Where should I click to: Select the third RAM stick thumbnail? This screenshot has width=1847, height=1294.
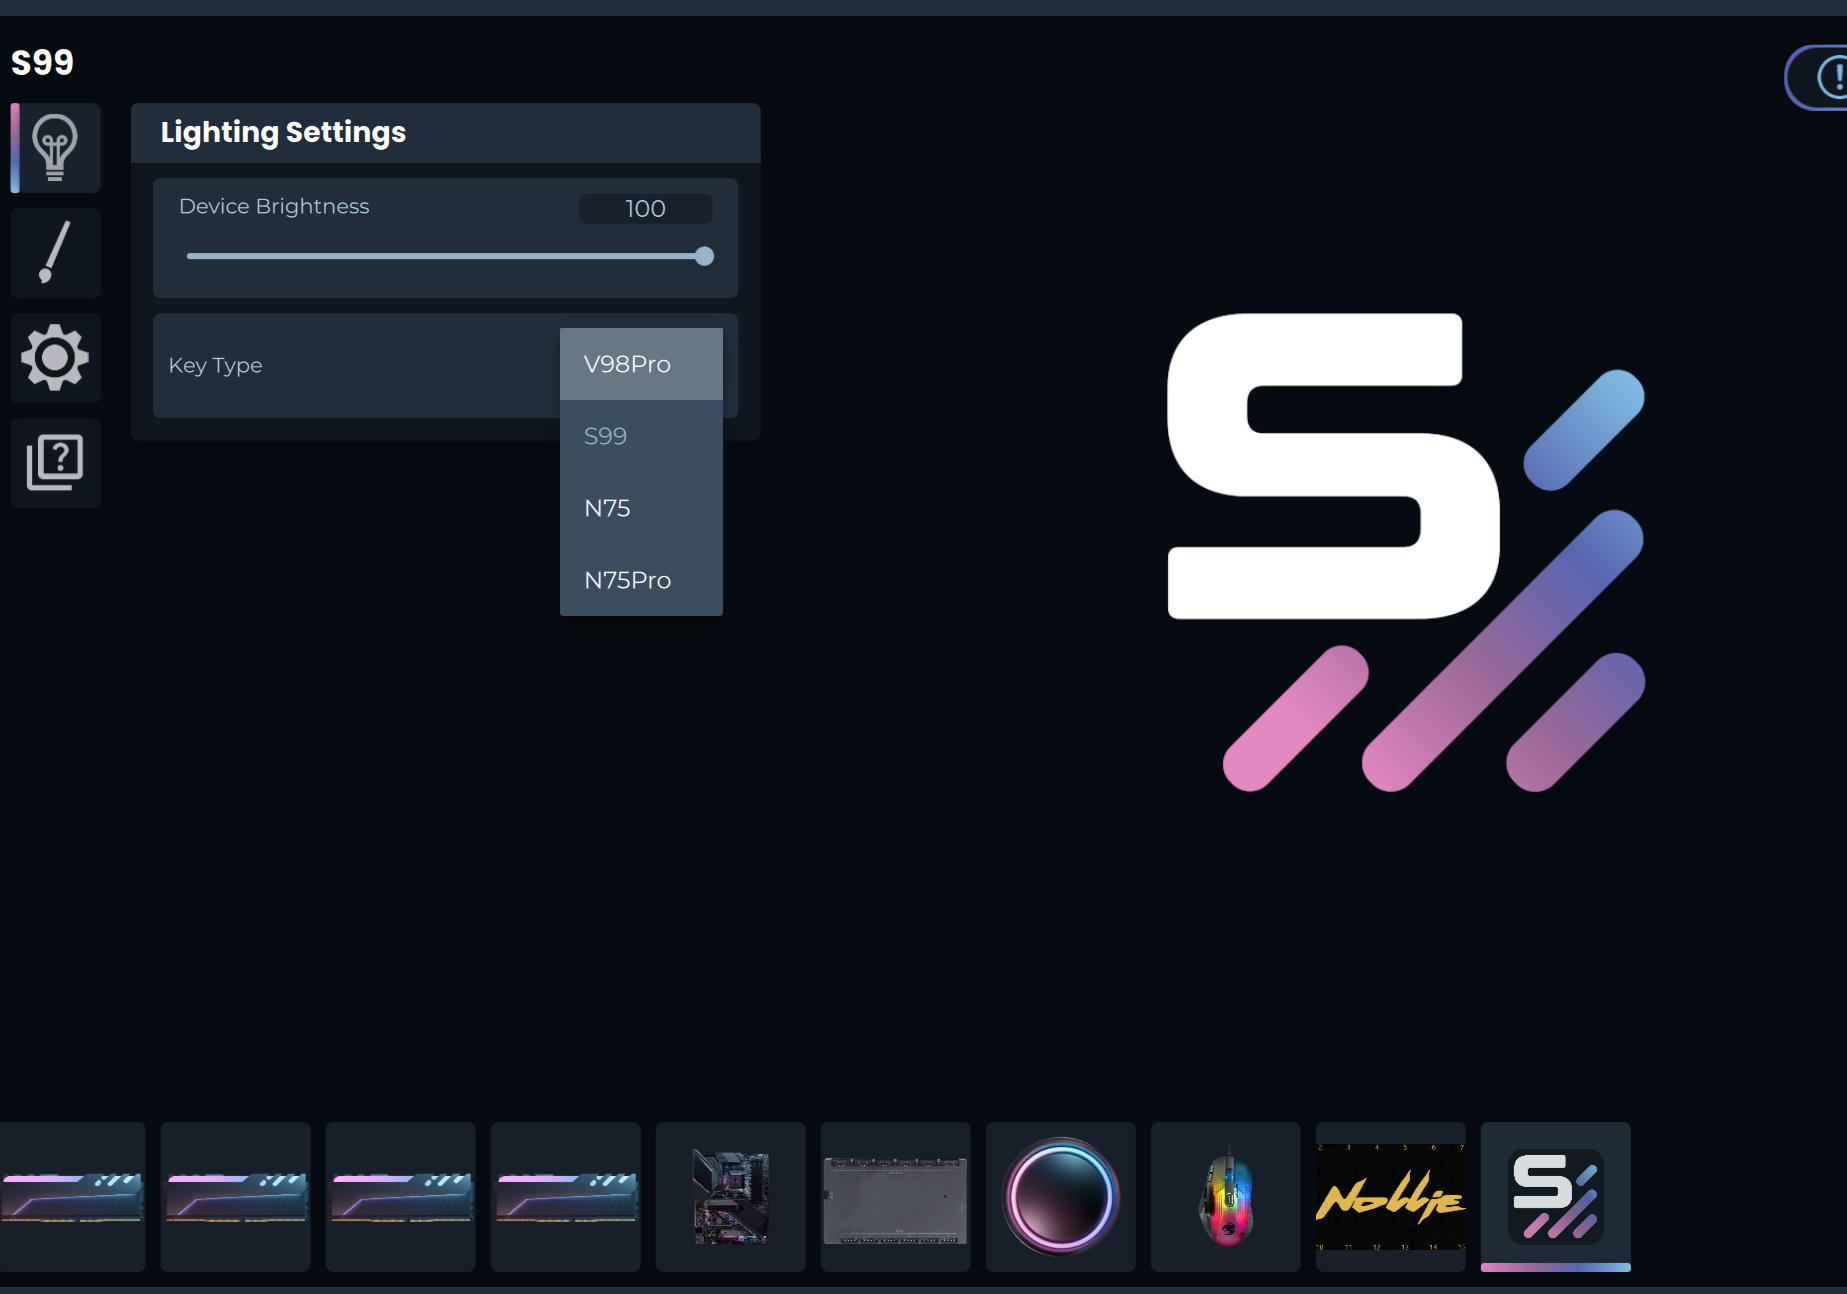point(400,1197)
